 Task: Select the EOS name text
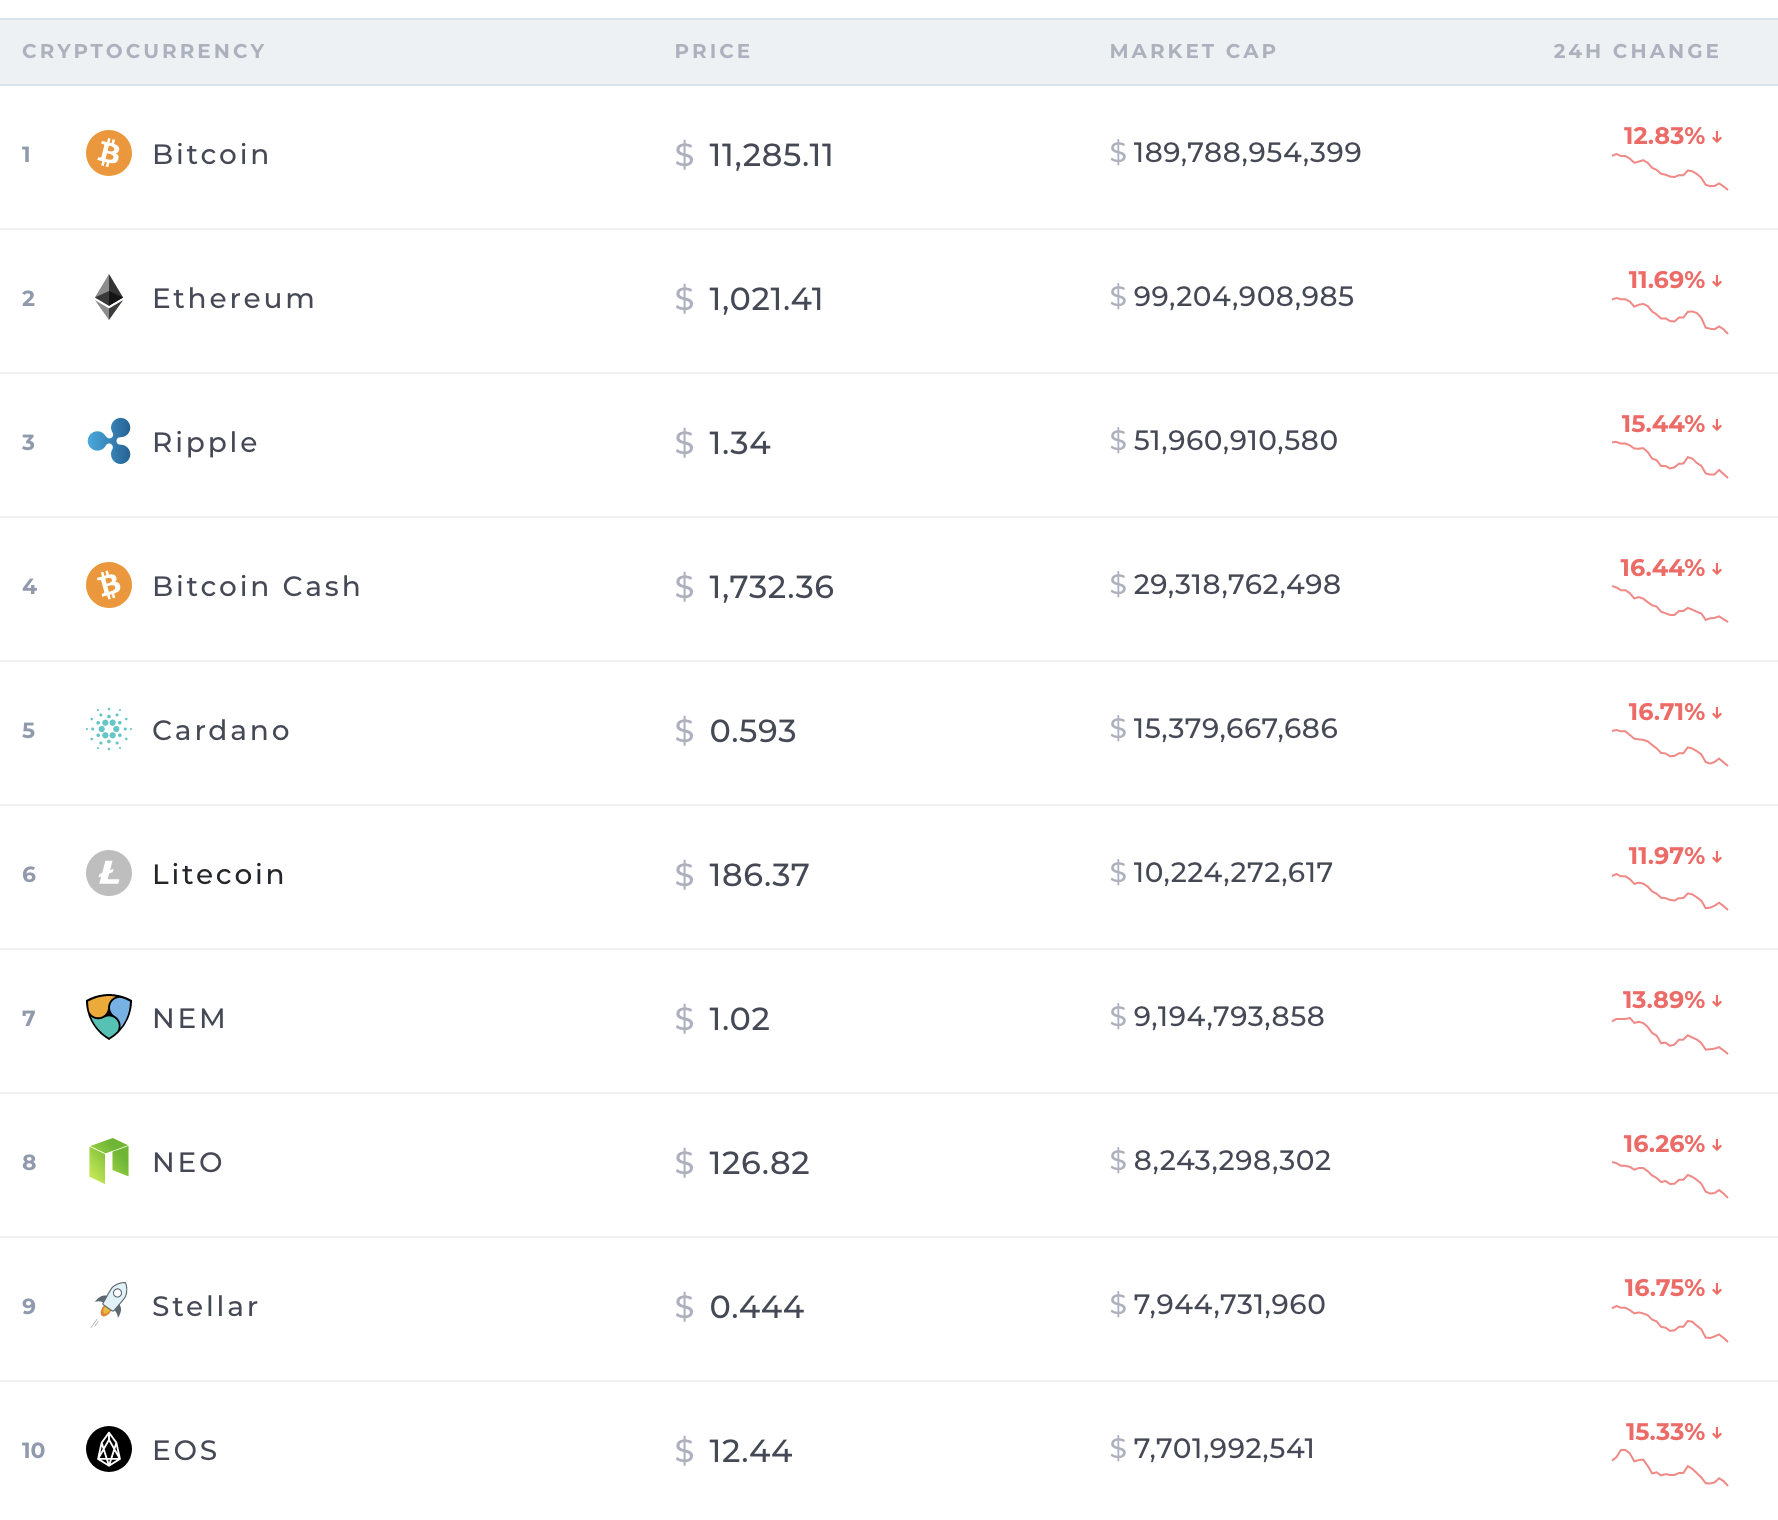[185, 1450]
